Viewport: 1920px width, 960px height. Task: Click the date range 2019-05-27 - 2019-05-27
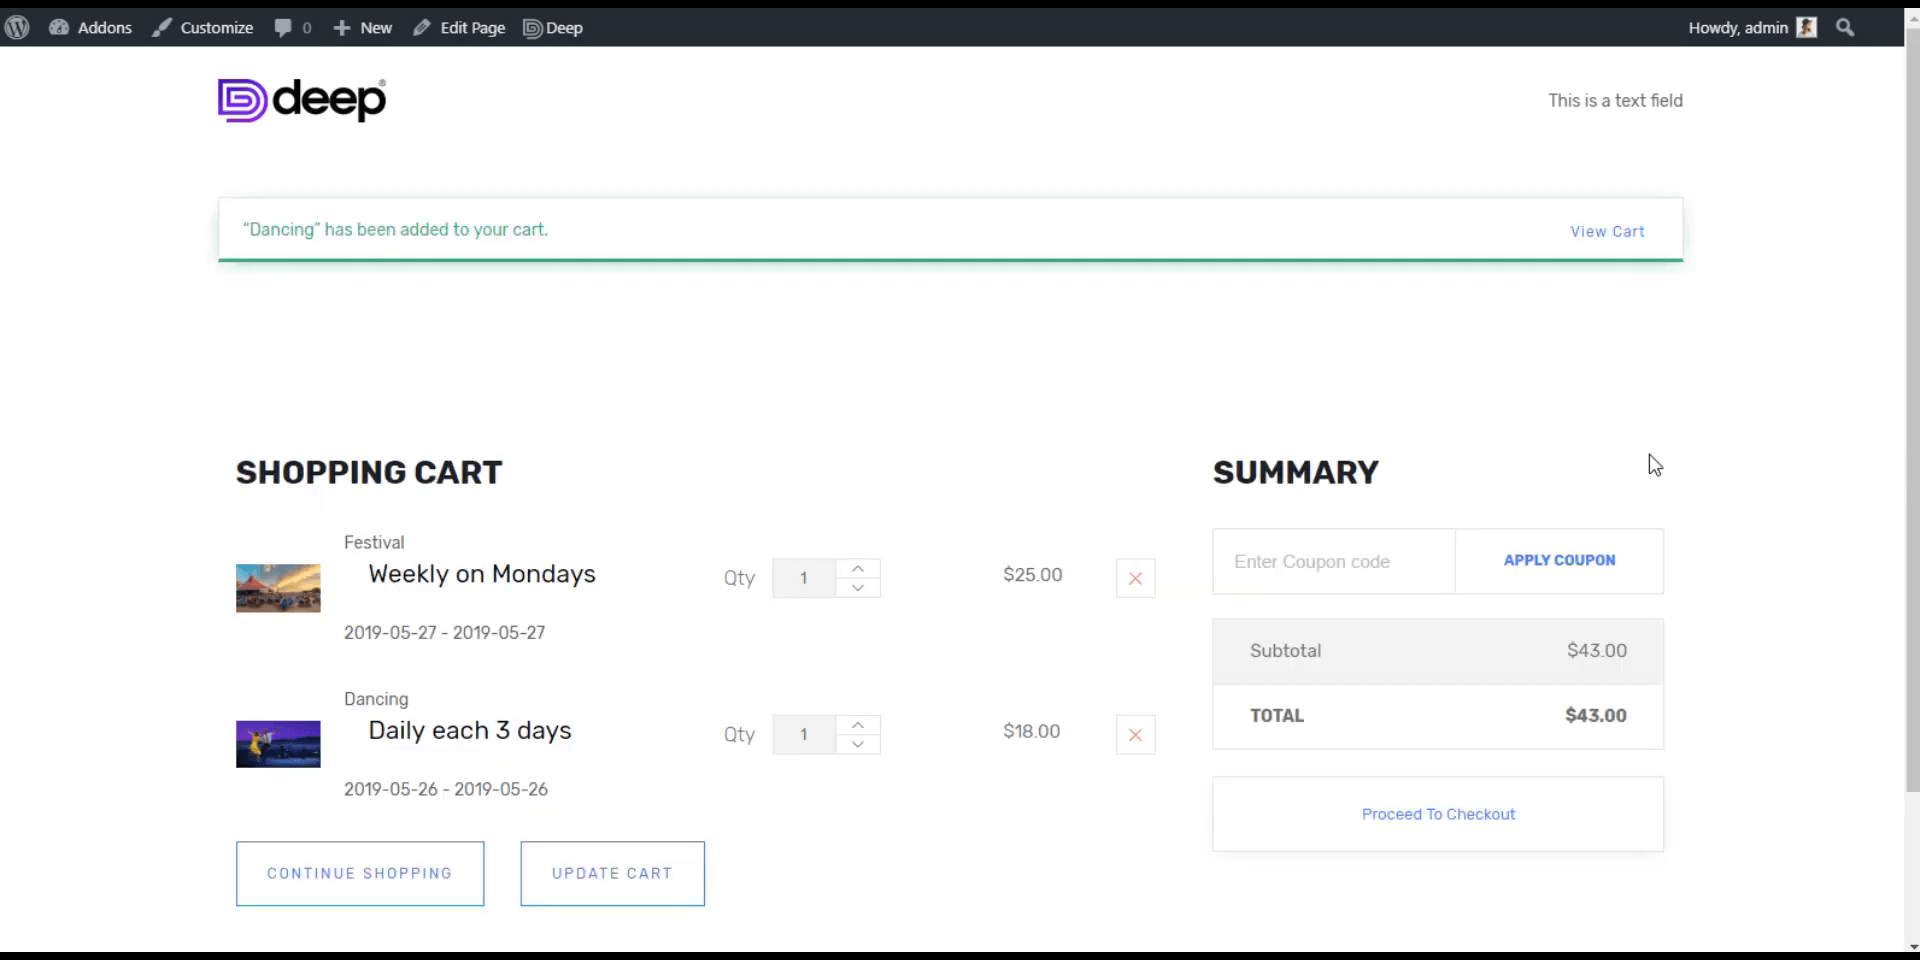[445, 632]
